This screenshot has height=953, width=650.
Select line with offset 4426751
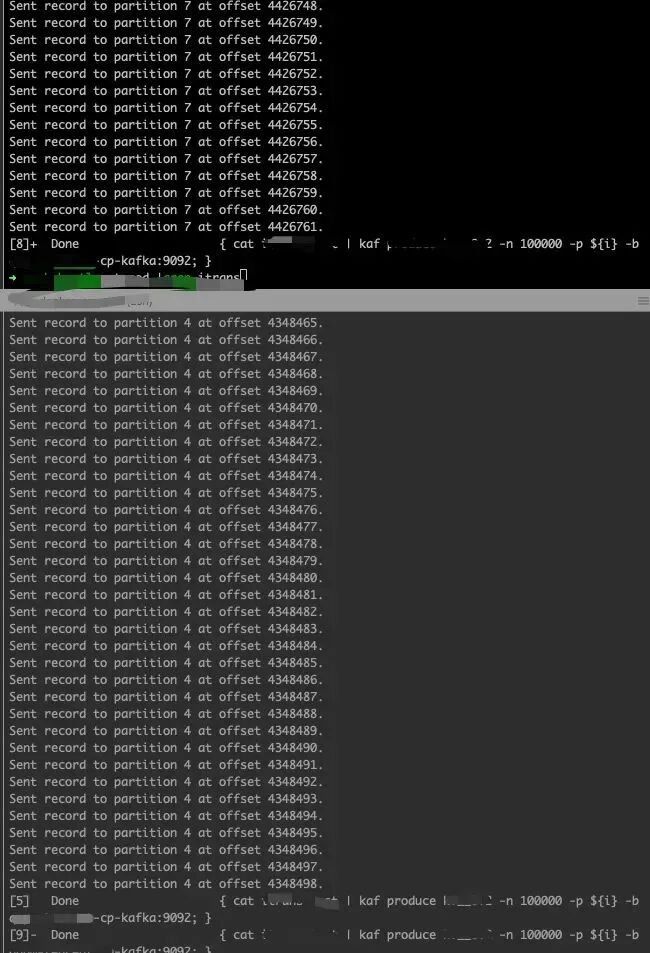pos(166,57)
